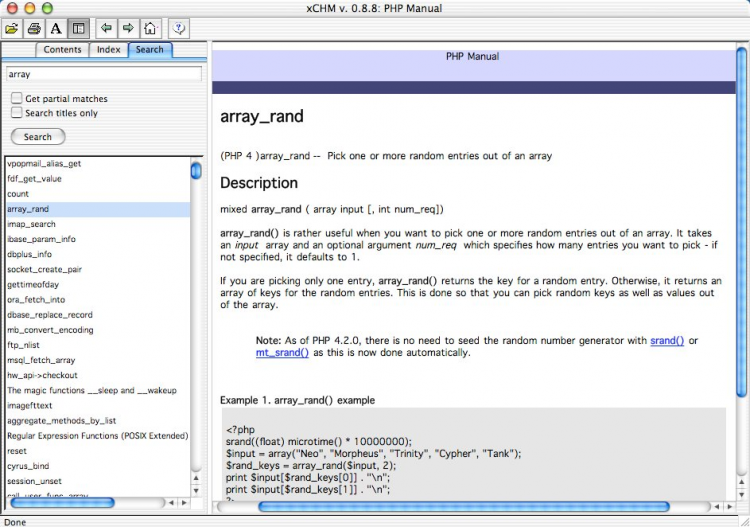
Task: Go forward with the right arrow
Action: 128,29
